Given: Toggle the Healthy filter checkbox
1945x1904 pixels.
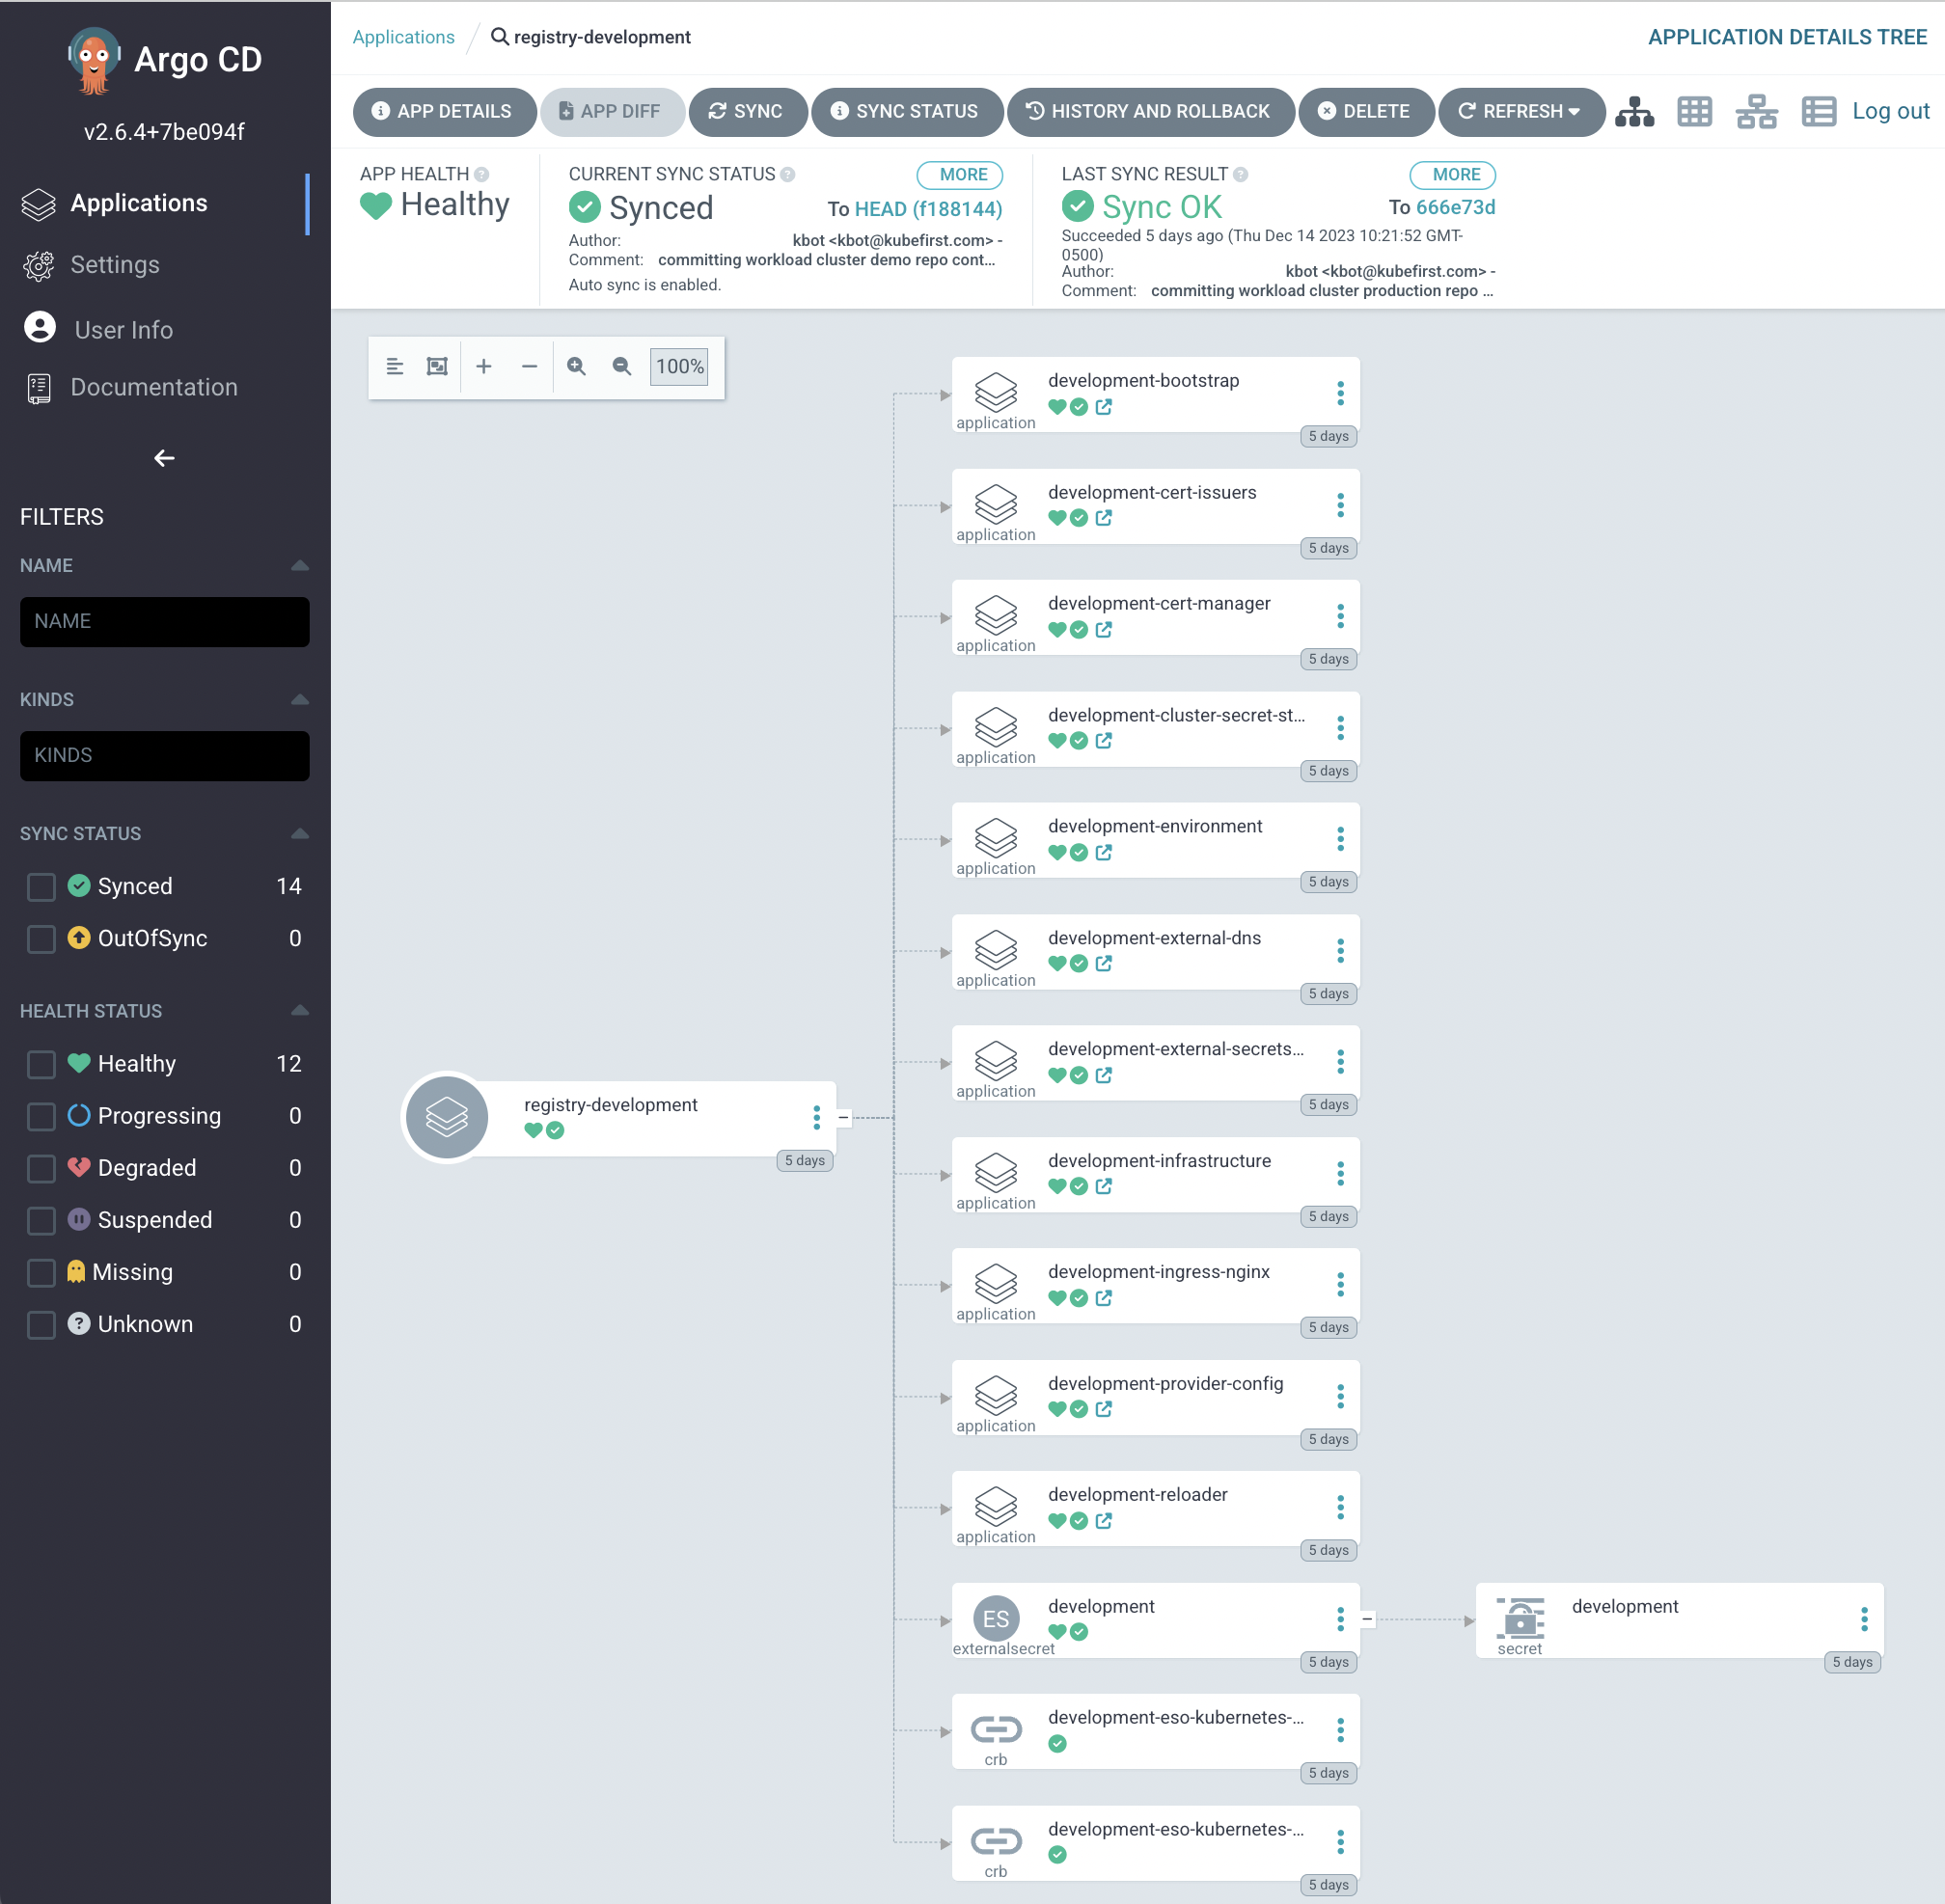Looking at the screenshot, I should (x=41, y=1064).
